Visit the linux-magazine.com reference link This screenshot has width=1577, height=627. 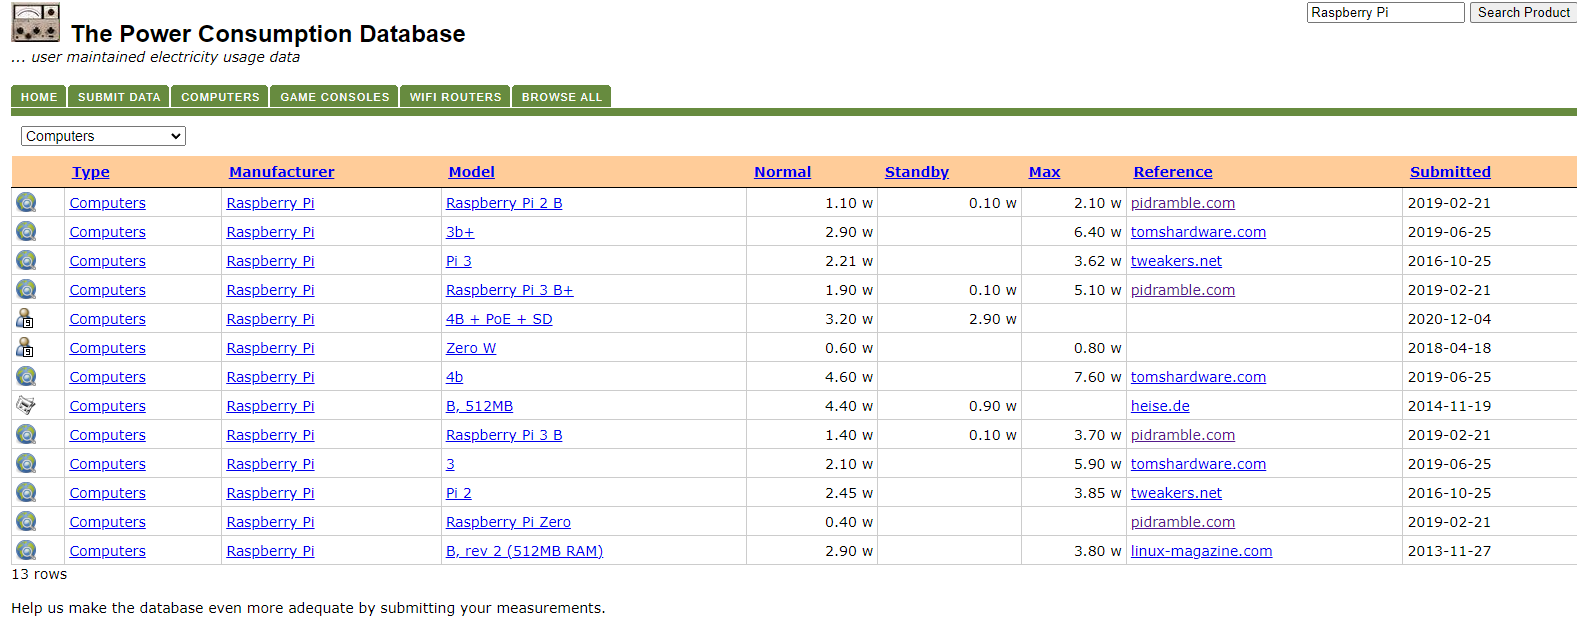tap(1201, 551)
